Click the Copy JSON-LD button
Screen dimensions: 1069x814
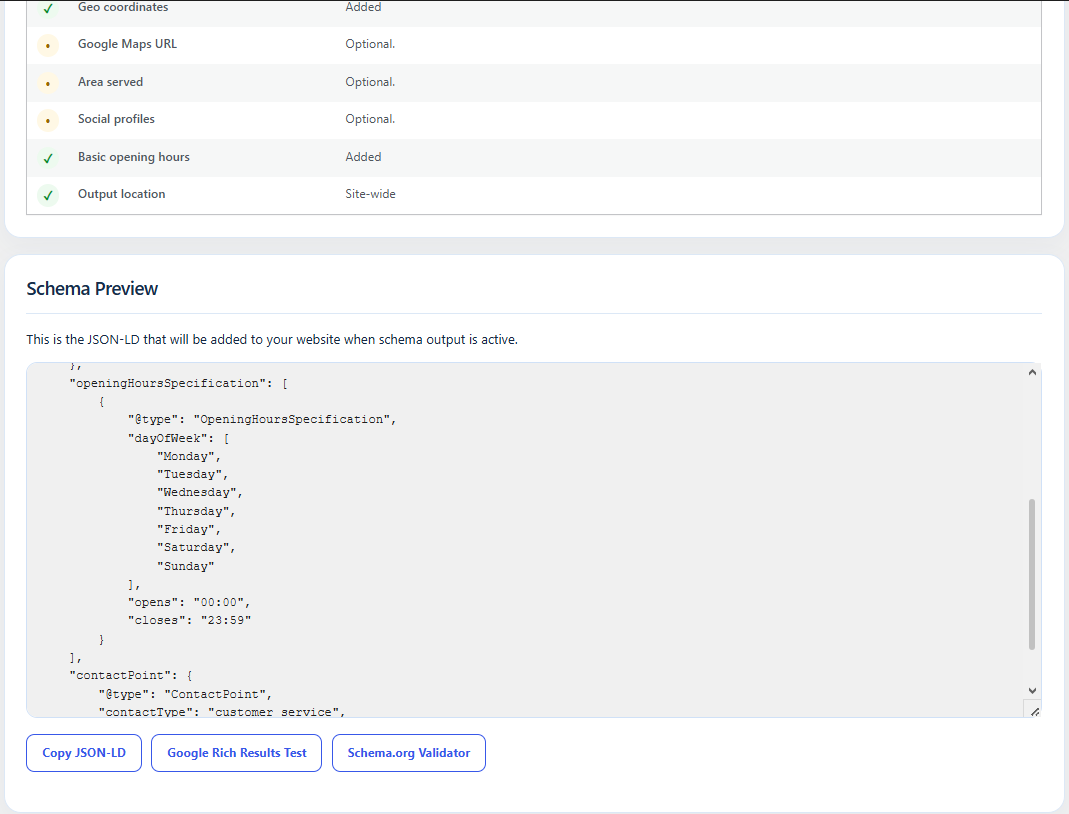pos(84,753)
